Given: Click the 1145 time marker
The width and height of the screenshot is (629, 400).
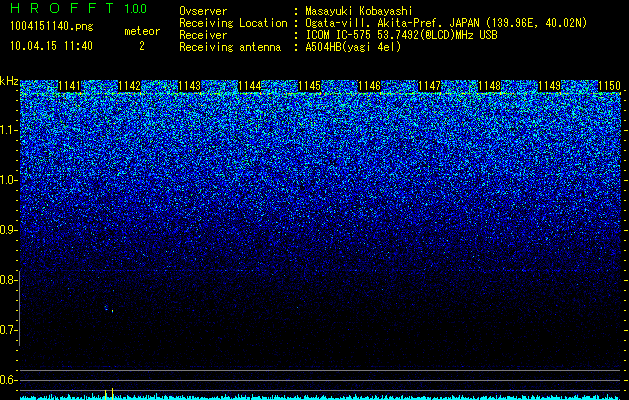Looking at the screenshot, I should pos(310,86).
